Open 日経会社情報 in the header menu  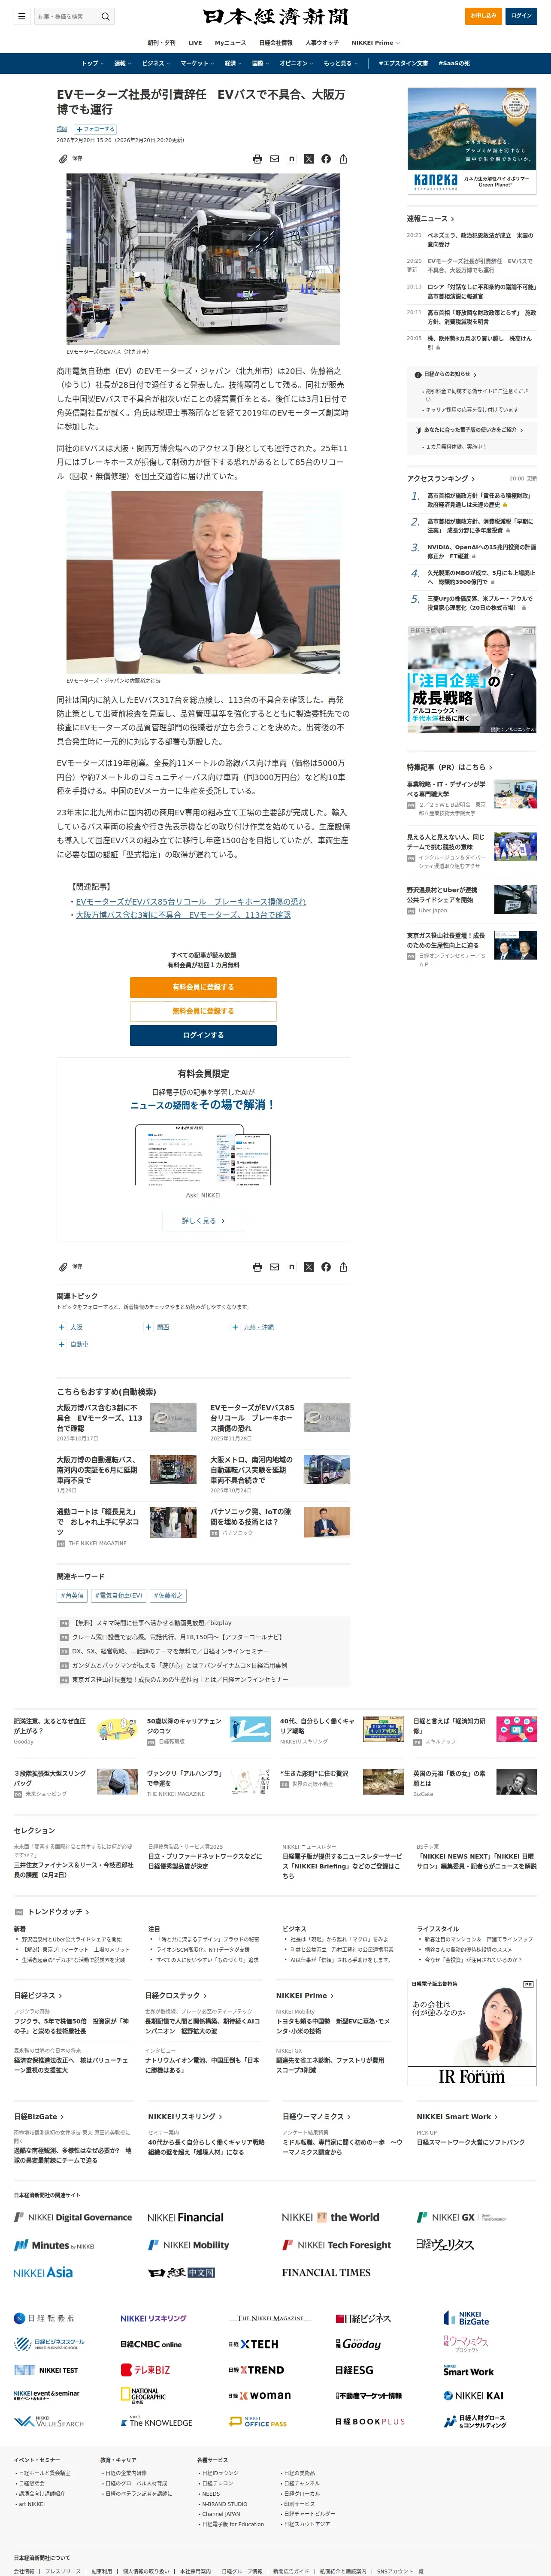coord(276,43)
